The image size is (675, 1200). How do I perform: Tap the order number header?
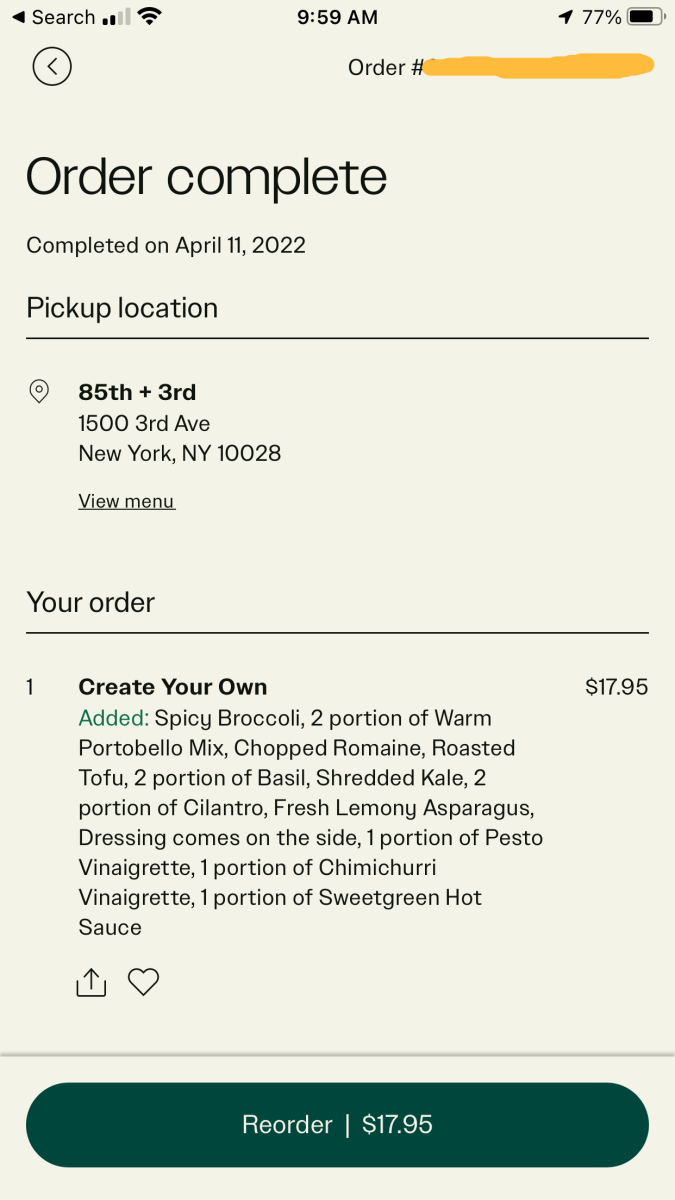coord(500,67)
